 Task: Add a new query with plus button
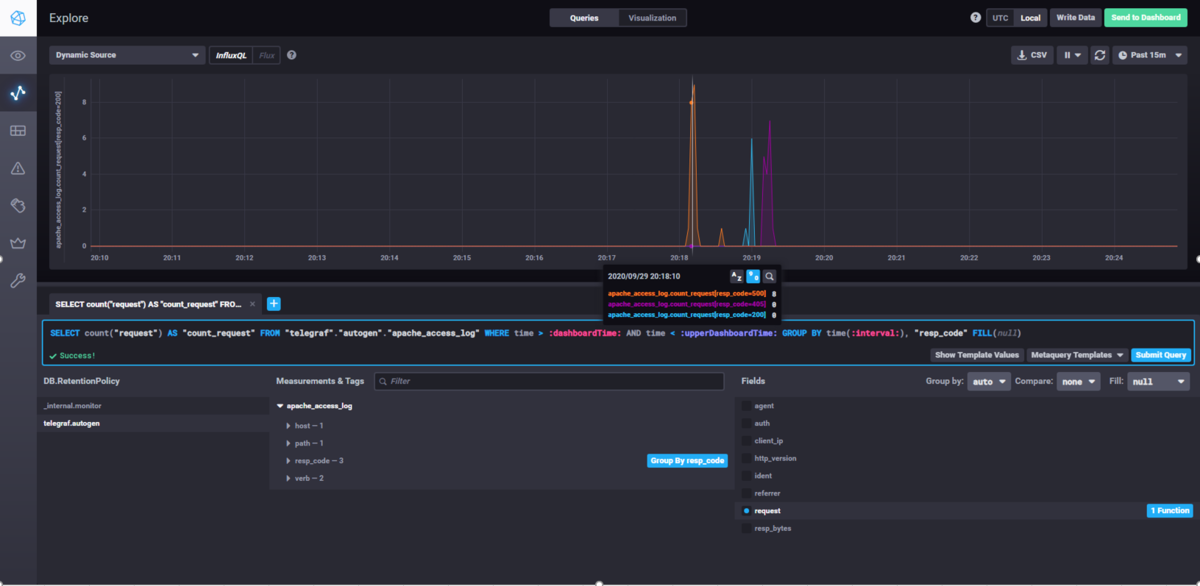coord(273,304)
